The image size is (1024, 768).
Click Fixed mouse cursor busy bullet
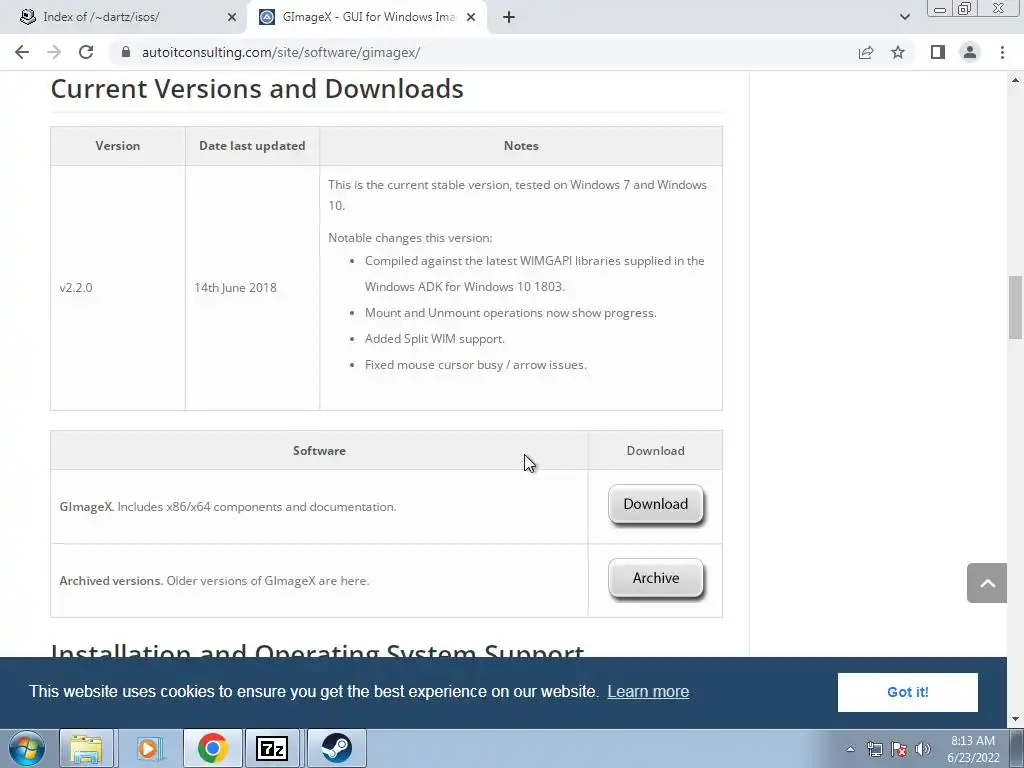475,365
